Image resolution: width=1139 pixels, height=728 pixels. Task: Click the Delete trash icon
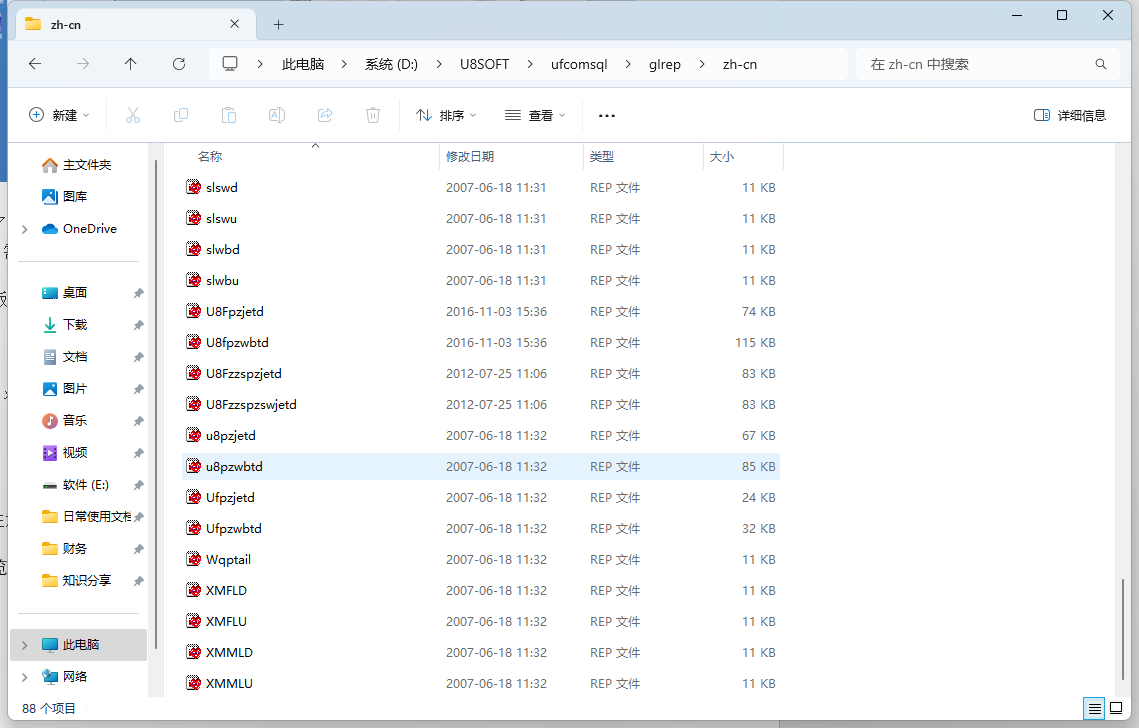(x=373, y=115)
